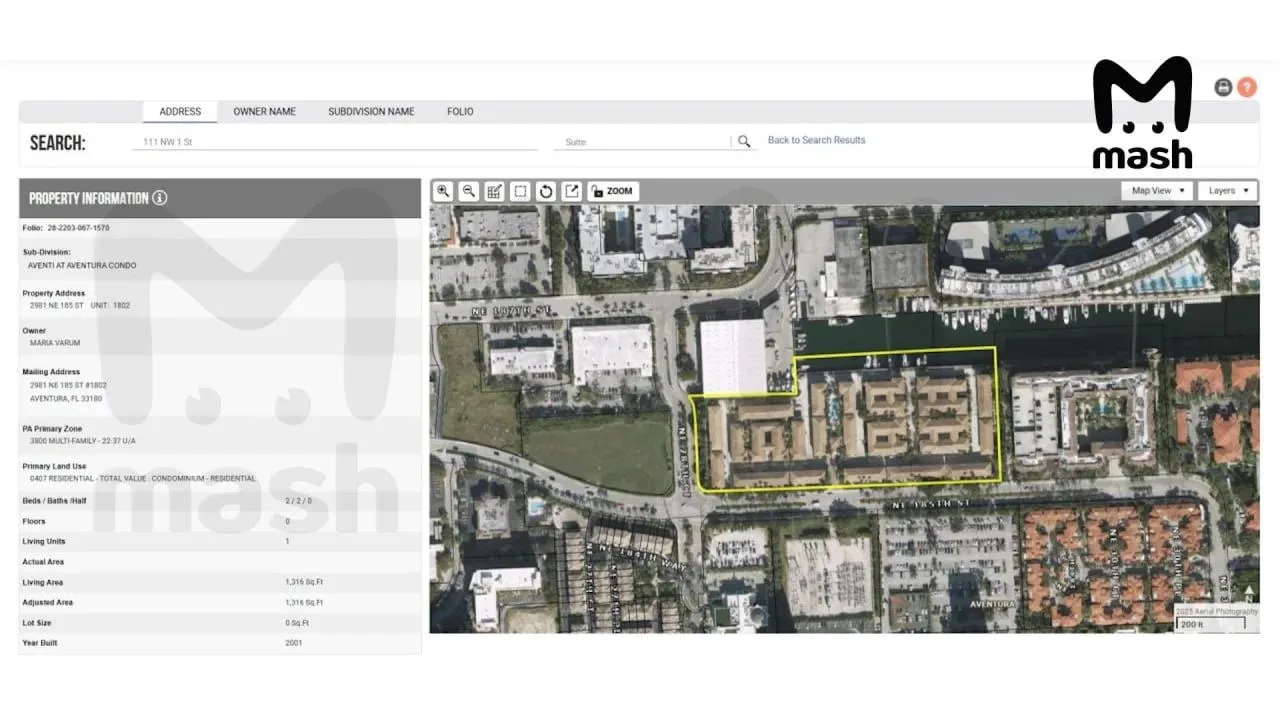Click the zoom in magnifier icon
The image size is (1280, 720).
(443, 191)
